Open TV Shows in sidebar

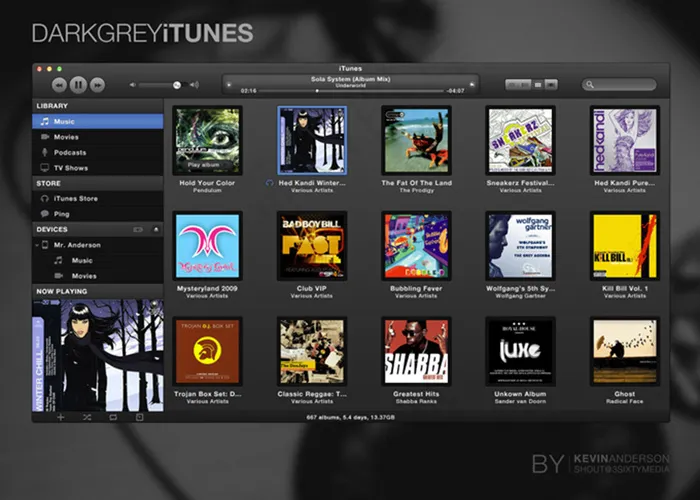pos(98,168)
